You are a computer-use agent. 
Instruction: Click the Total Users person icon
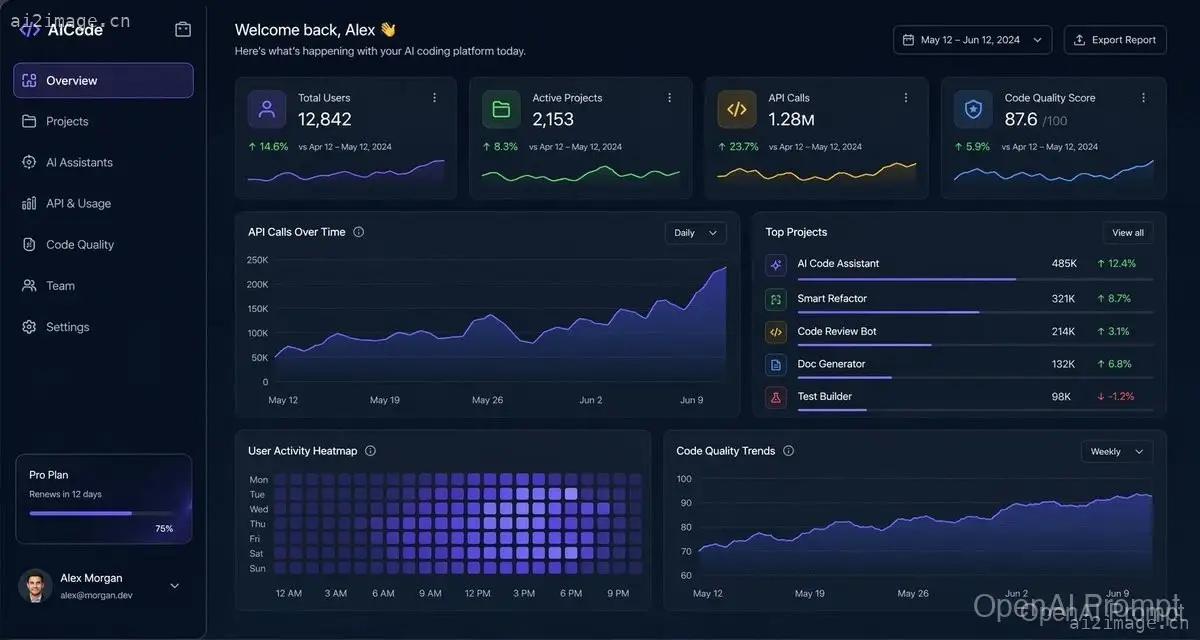pos(267,110)
